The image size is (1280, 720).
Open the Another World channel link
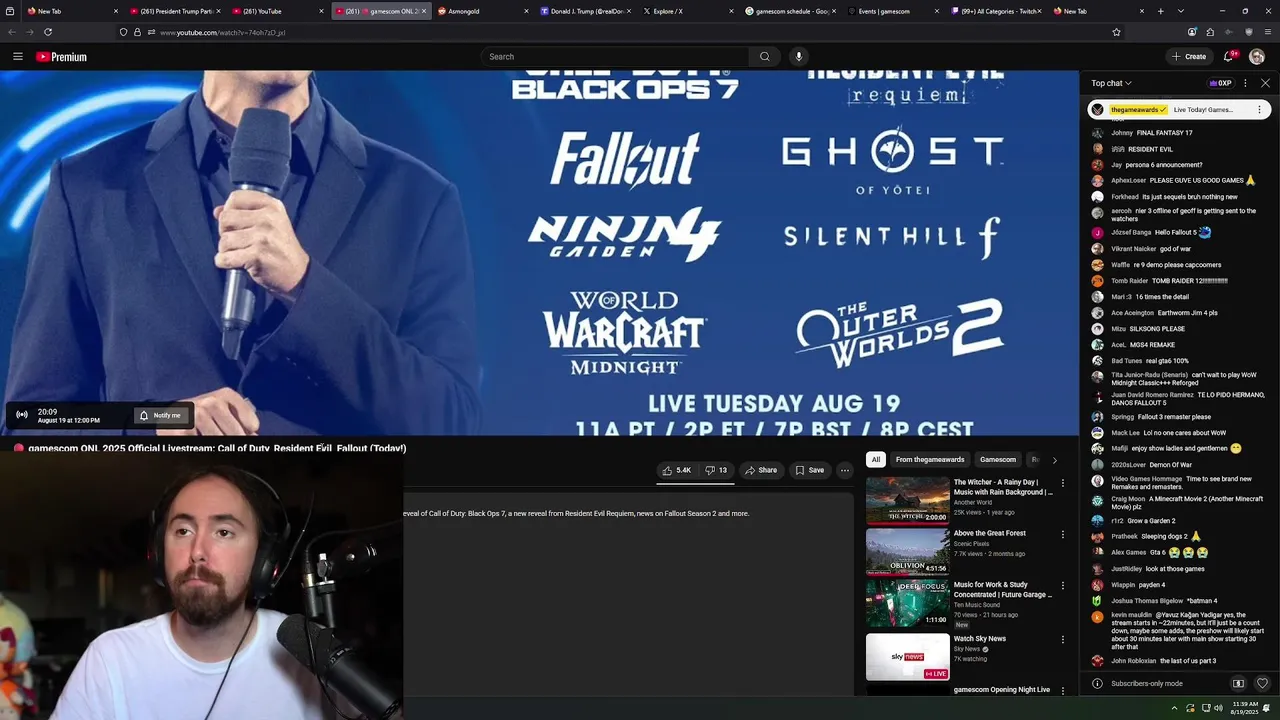[973, 502]
